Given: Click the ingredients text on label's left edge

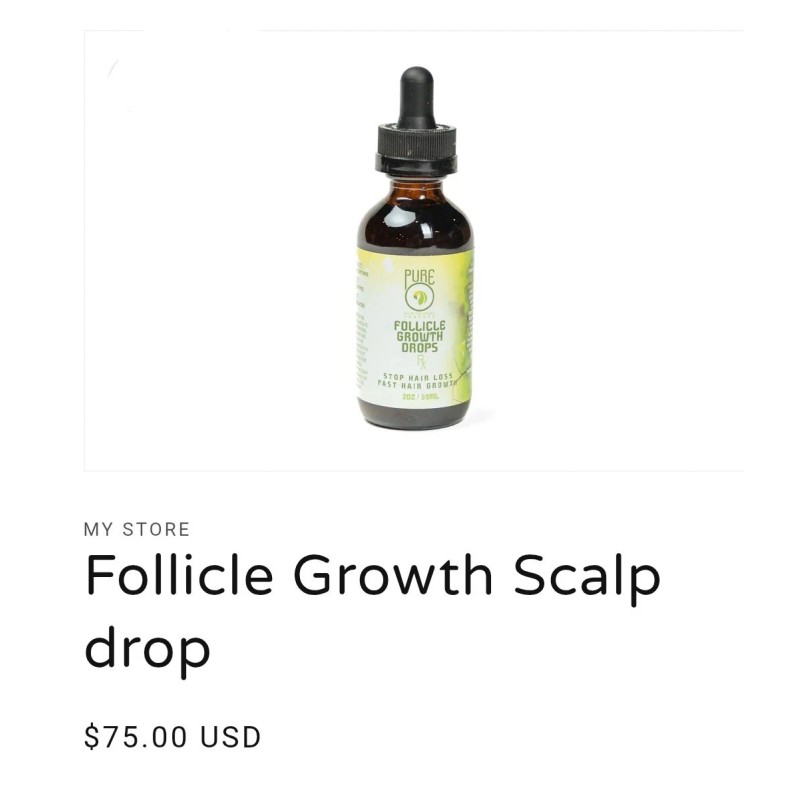Looking at the screenshot, I should (x=361, y=327).
